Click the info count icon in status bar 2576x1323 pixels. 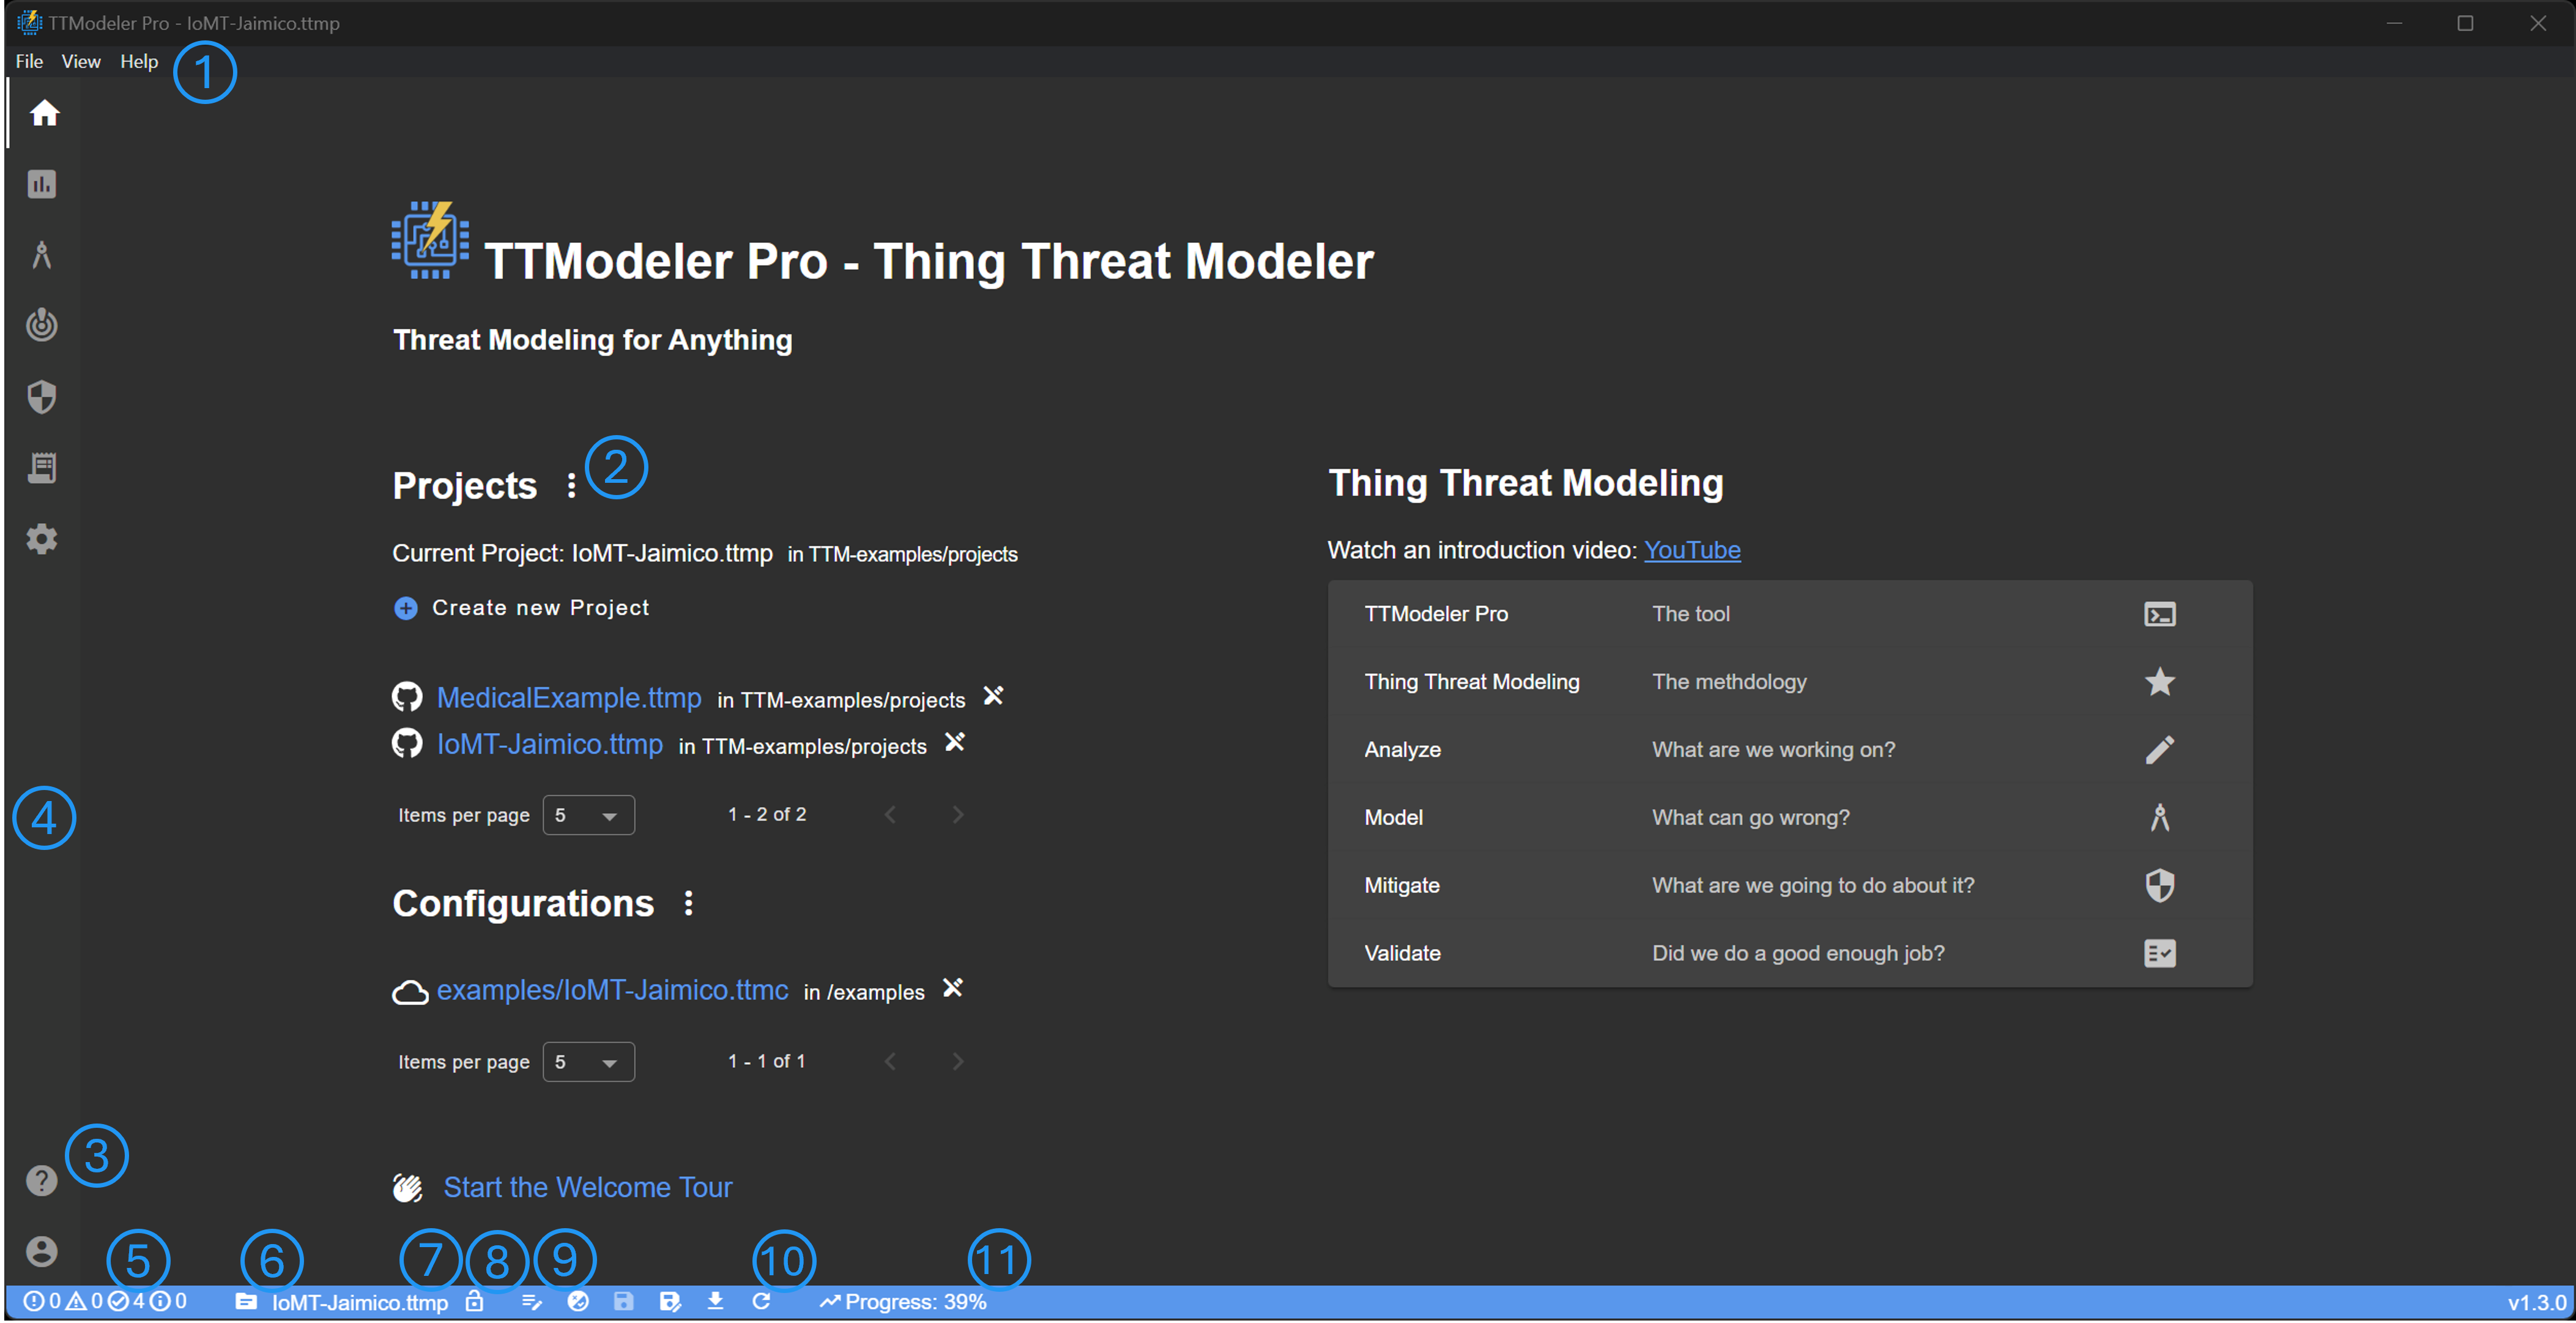tap(160, 1302)
